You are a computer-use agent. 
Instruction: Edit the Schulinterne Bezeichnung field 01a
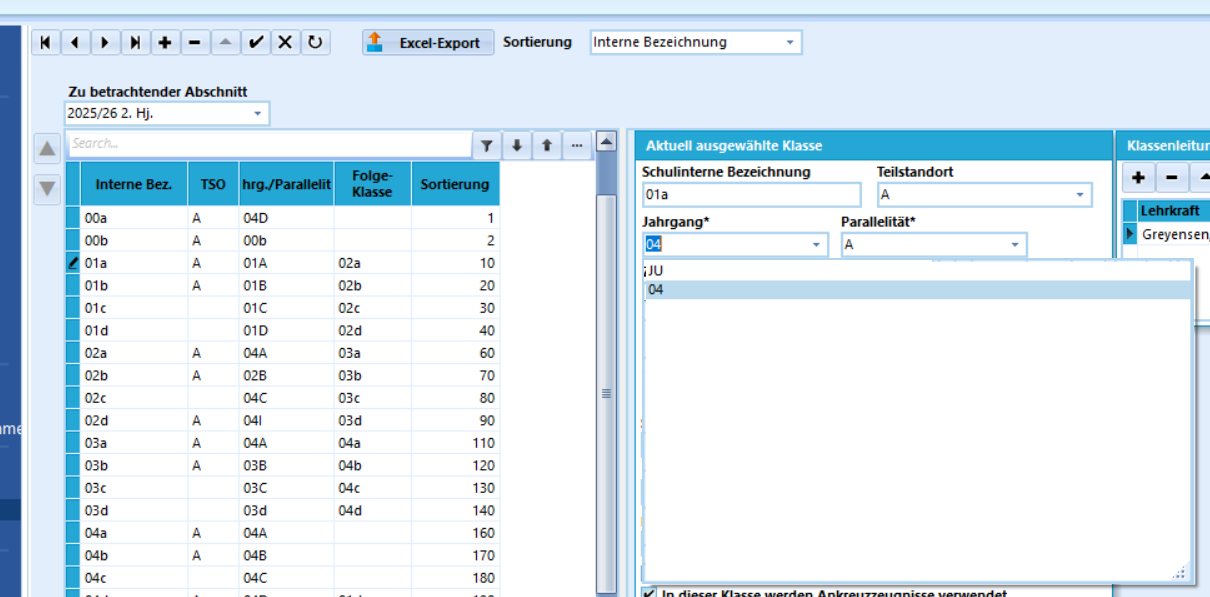click(751, 194)
